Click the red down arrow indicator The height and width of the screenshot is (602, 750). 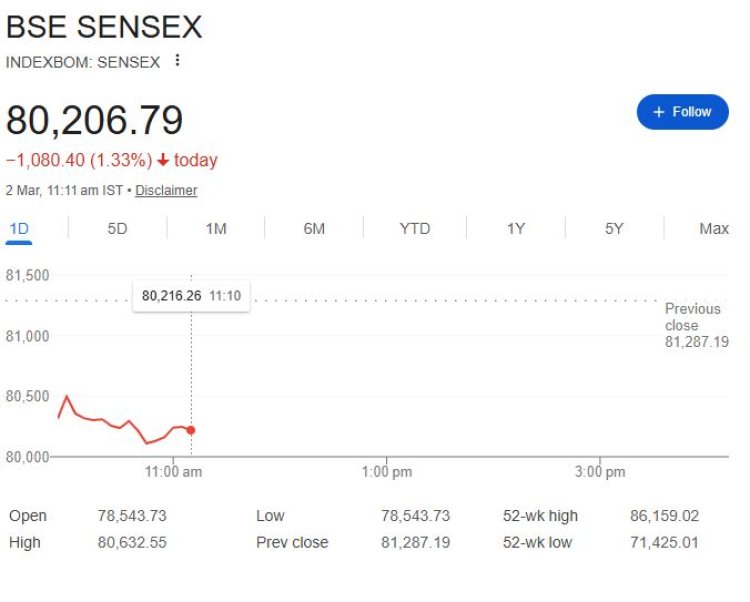tap(164, 161)
